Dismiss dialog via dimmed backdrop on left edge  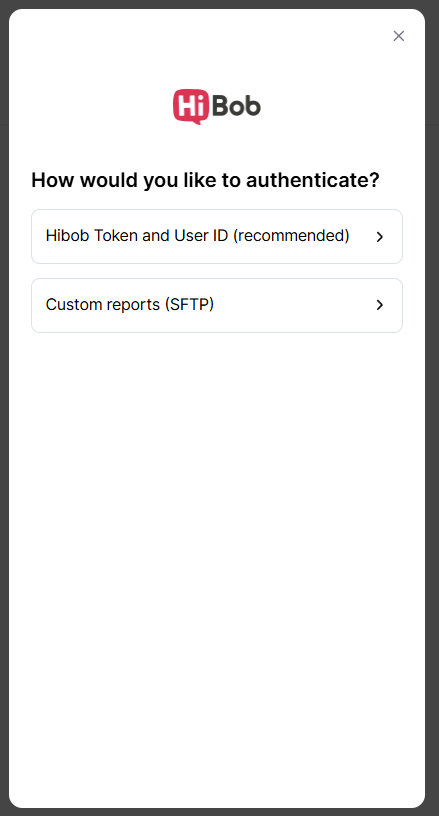point(4,416)
